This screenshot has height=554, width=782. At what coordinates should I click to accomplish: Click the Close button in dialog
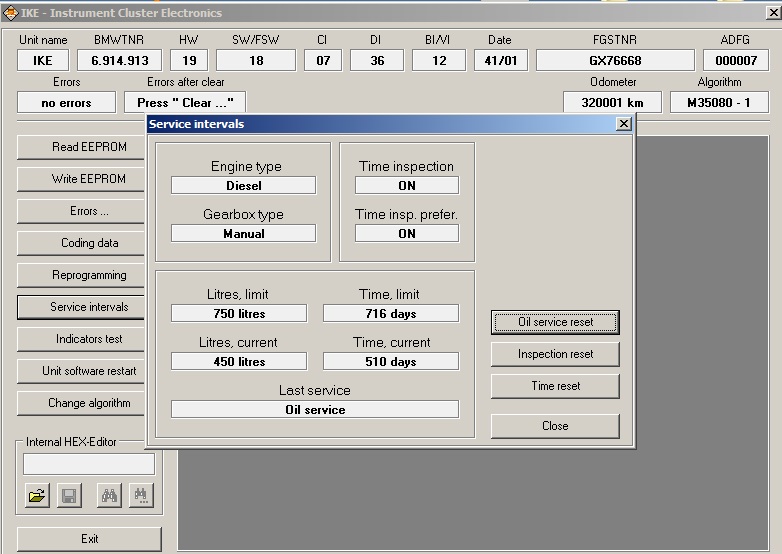point(556,426)
